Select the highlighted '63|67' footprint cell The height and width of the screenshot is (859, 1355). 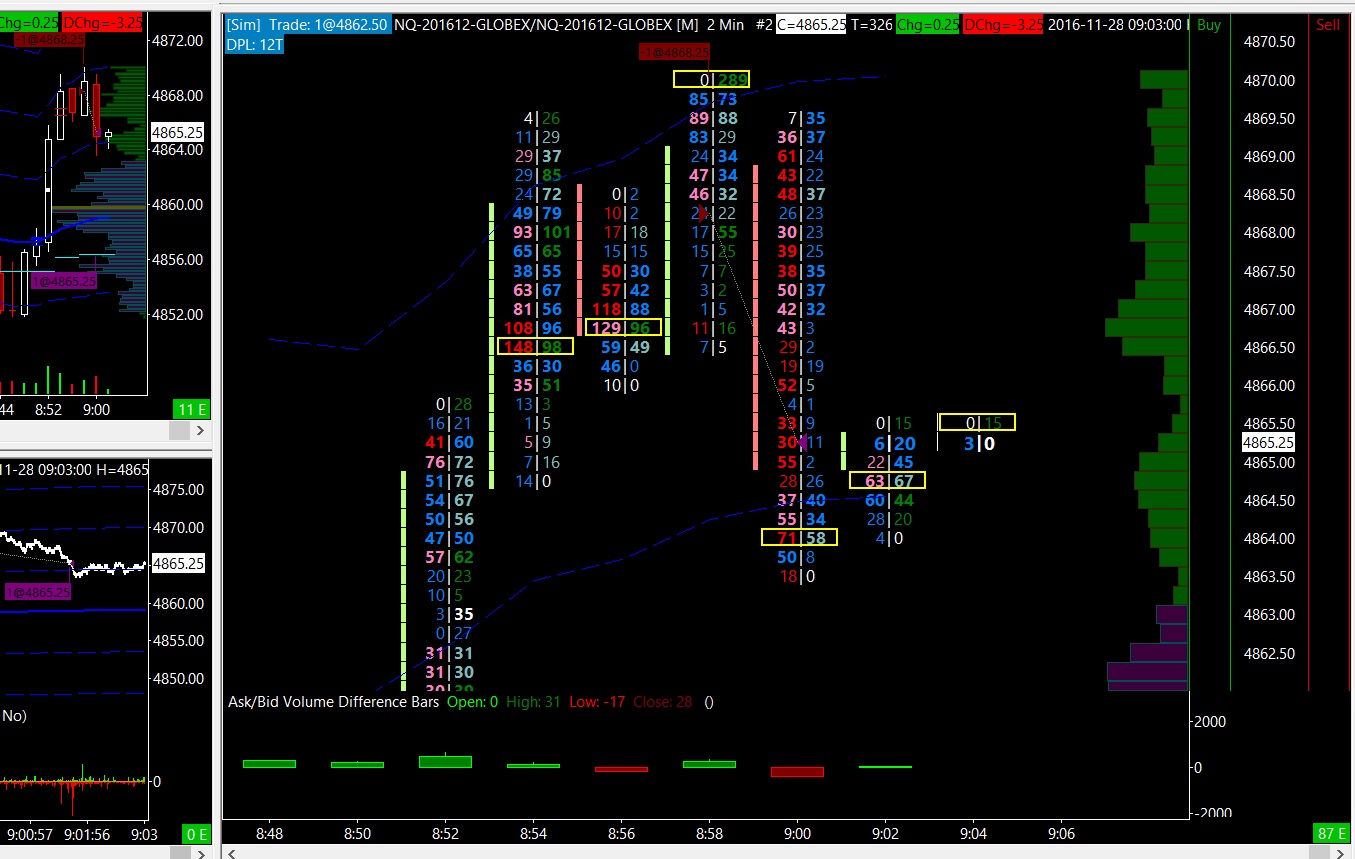tap(887, 481)
